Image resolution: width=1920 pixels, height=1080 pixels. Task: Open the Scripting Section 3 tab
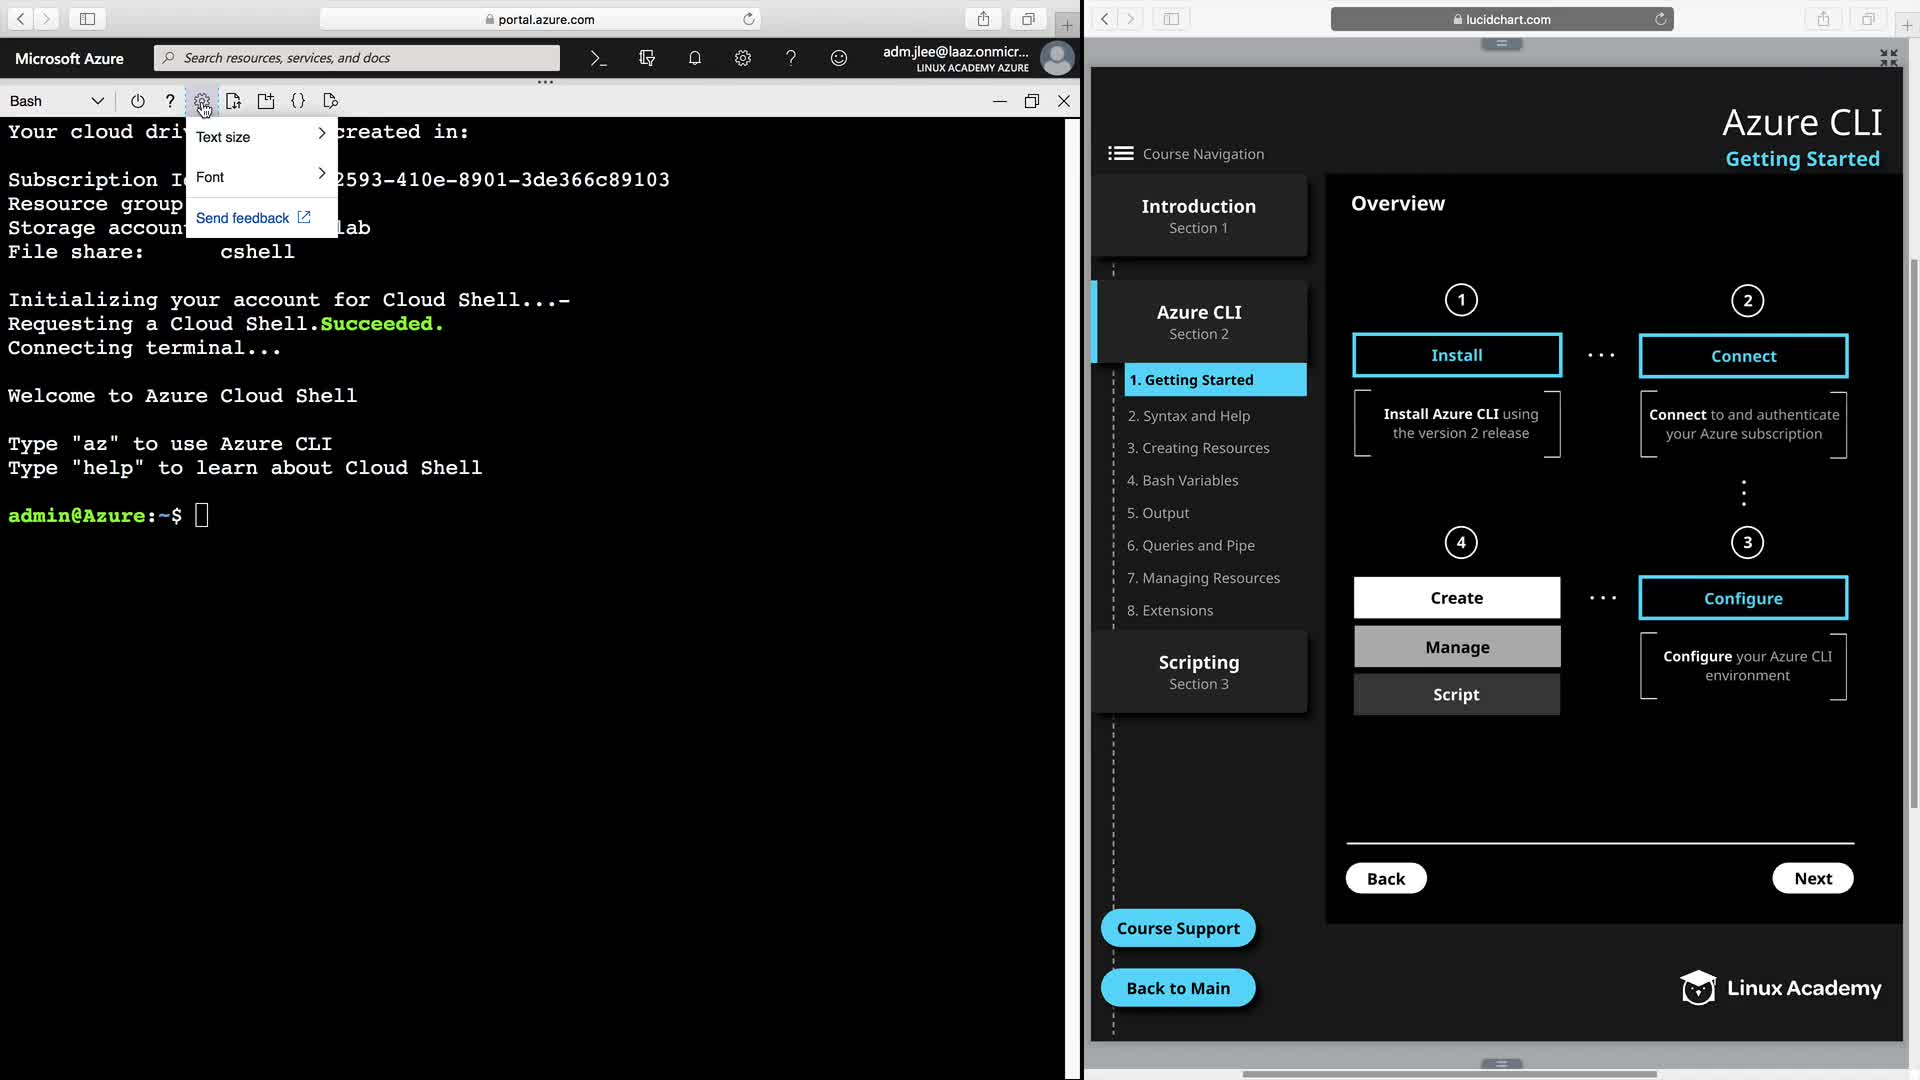pyautogui.click(x=1199, y=672)
